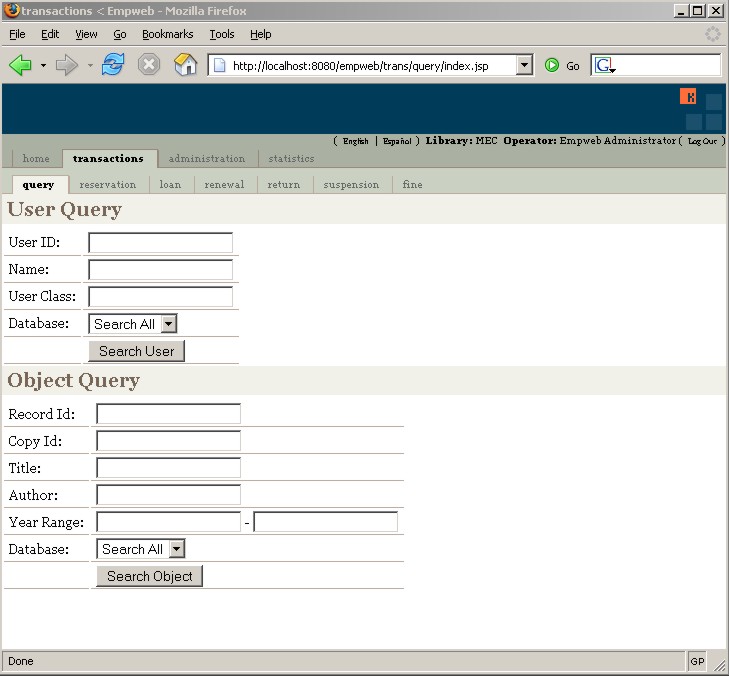The image size is (729, 676).
Task: Switch language to English link
Action: tap(356, 141)
